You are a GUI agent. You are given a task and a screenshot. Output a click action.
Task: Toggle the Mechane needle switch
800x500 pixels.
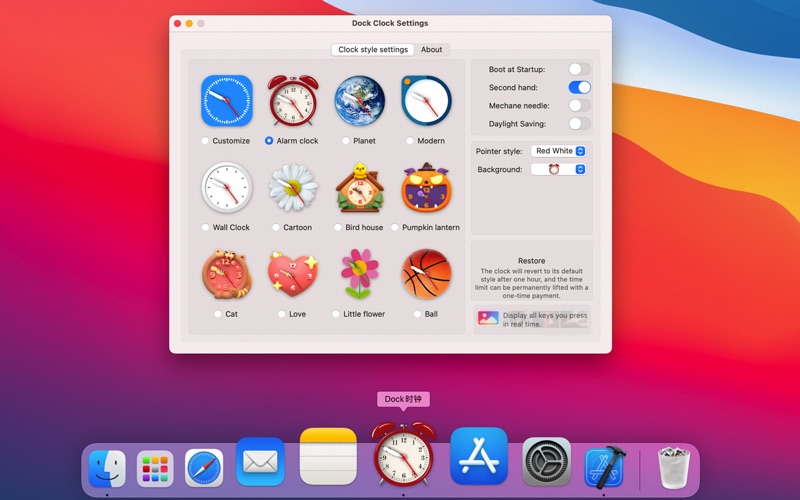click(x=579, y=105)
